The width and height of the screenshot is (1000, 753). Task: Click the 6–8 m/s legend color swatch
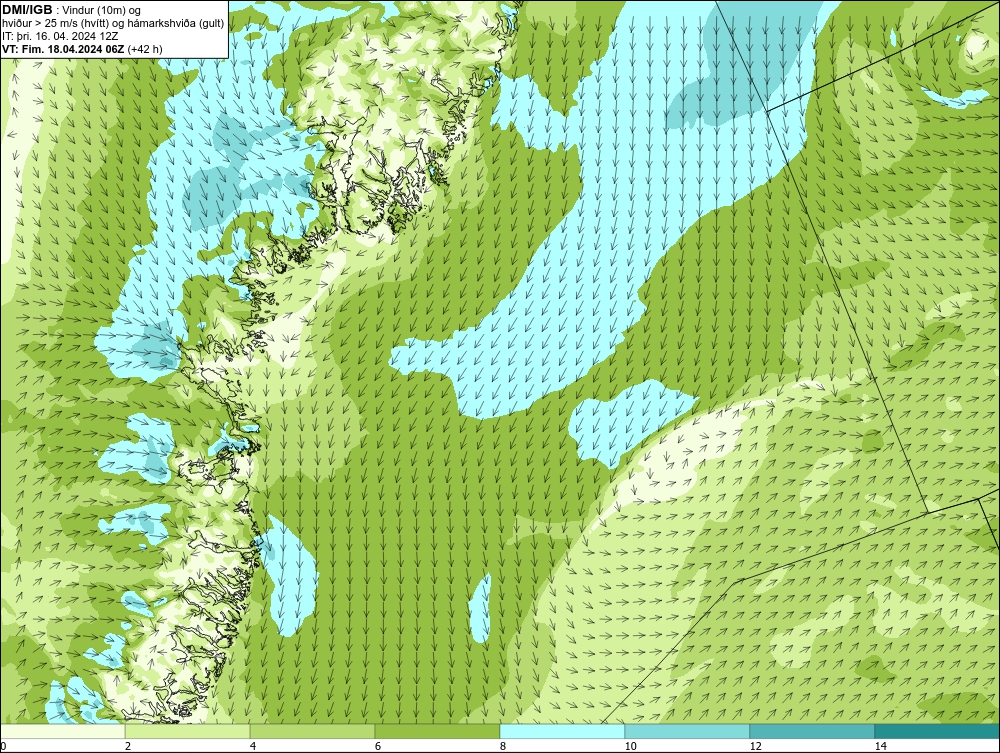pyautogui.click(x=438, y=731)
